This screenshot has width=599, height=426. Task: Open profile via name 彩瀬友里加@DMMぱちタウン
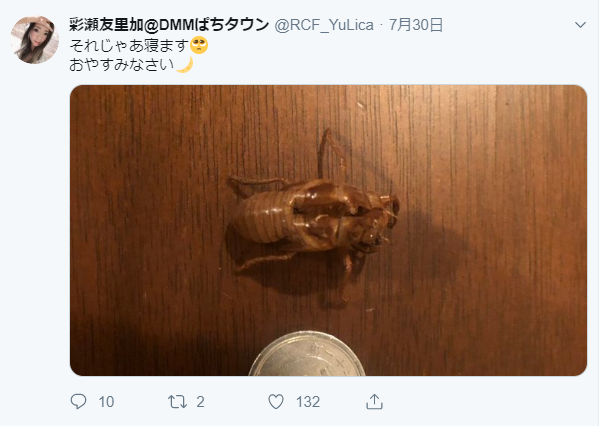point(169,25)
